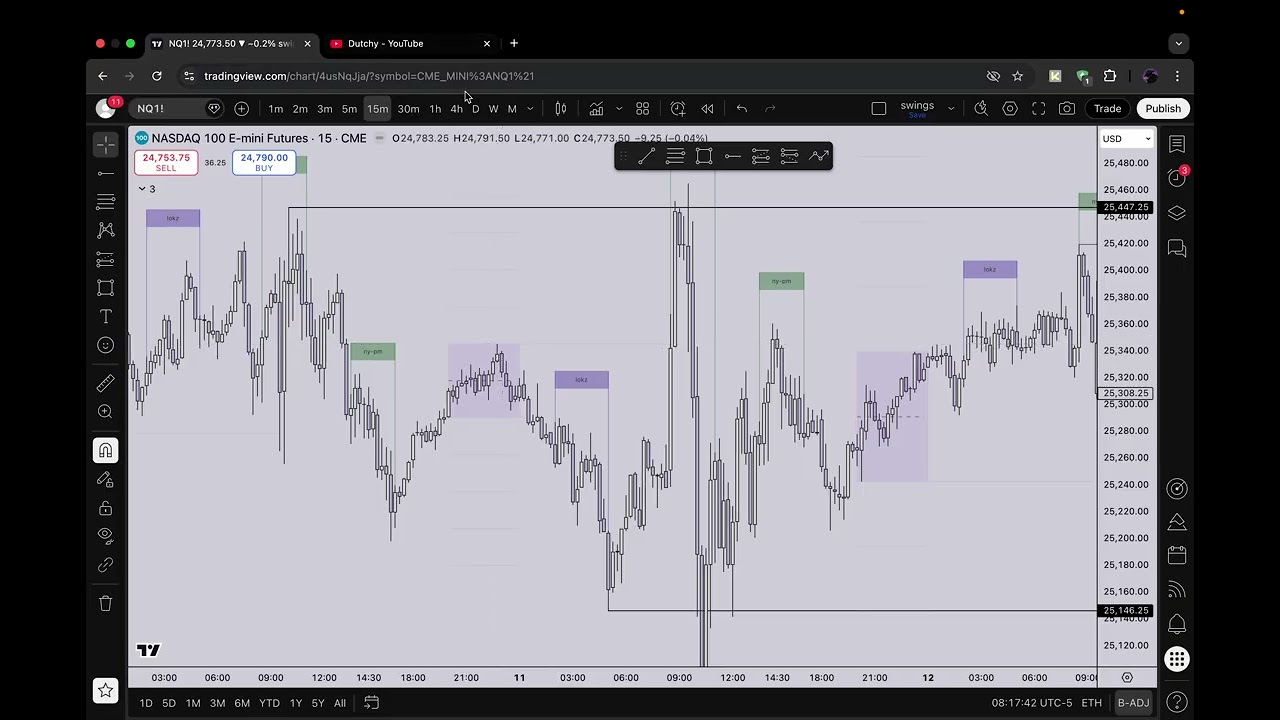The width and height of the screenshot is (1280, 720).
Task: Click the Zoom in tool
Action: (x=105, y=411)
